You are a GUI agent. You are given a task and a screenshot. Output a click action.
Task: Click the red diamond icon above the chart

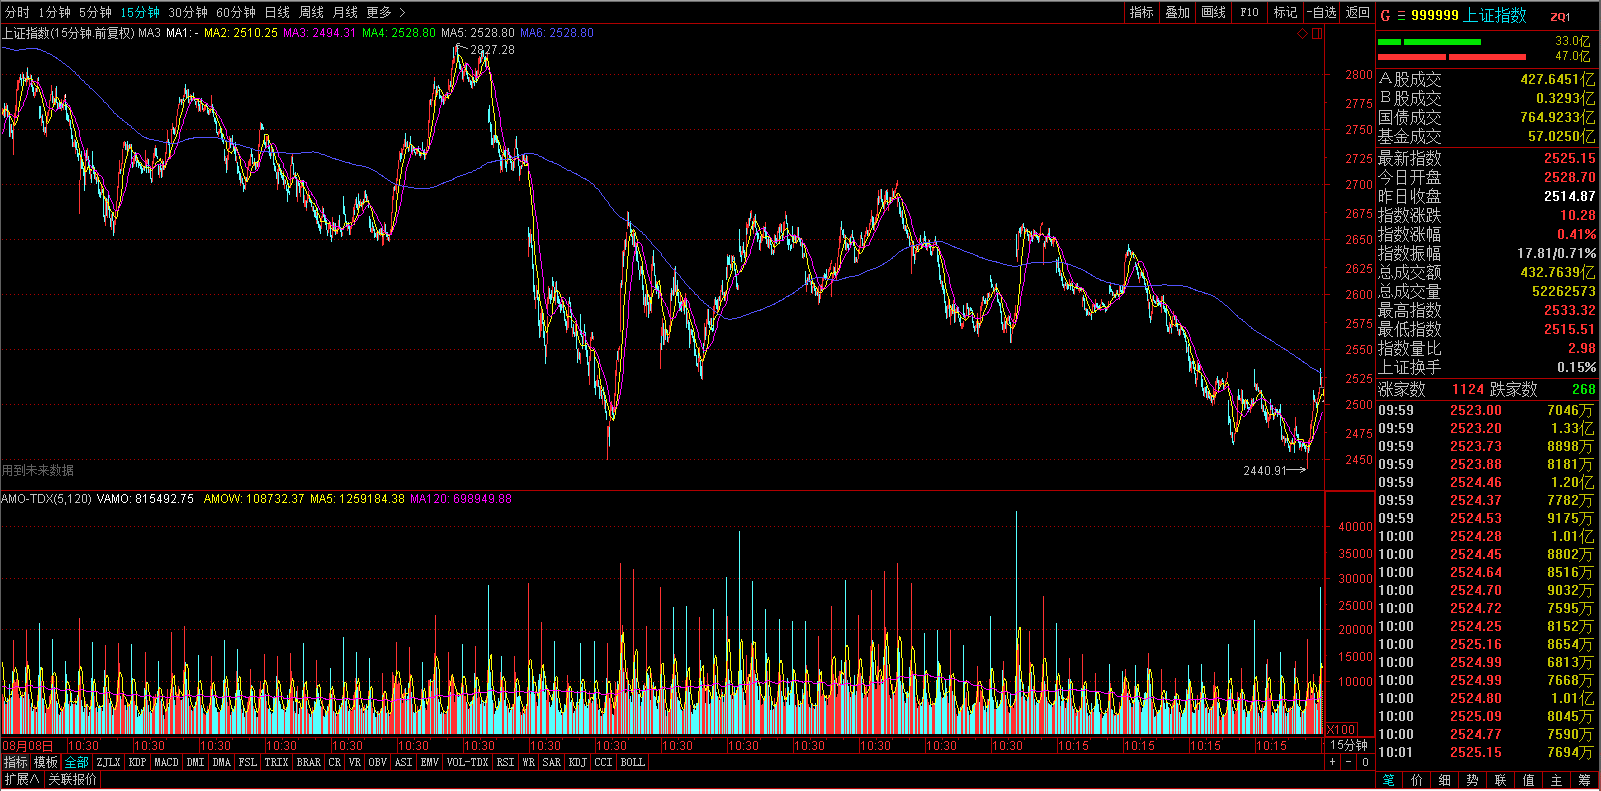[1303, 33]
